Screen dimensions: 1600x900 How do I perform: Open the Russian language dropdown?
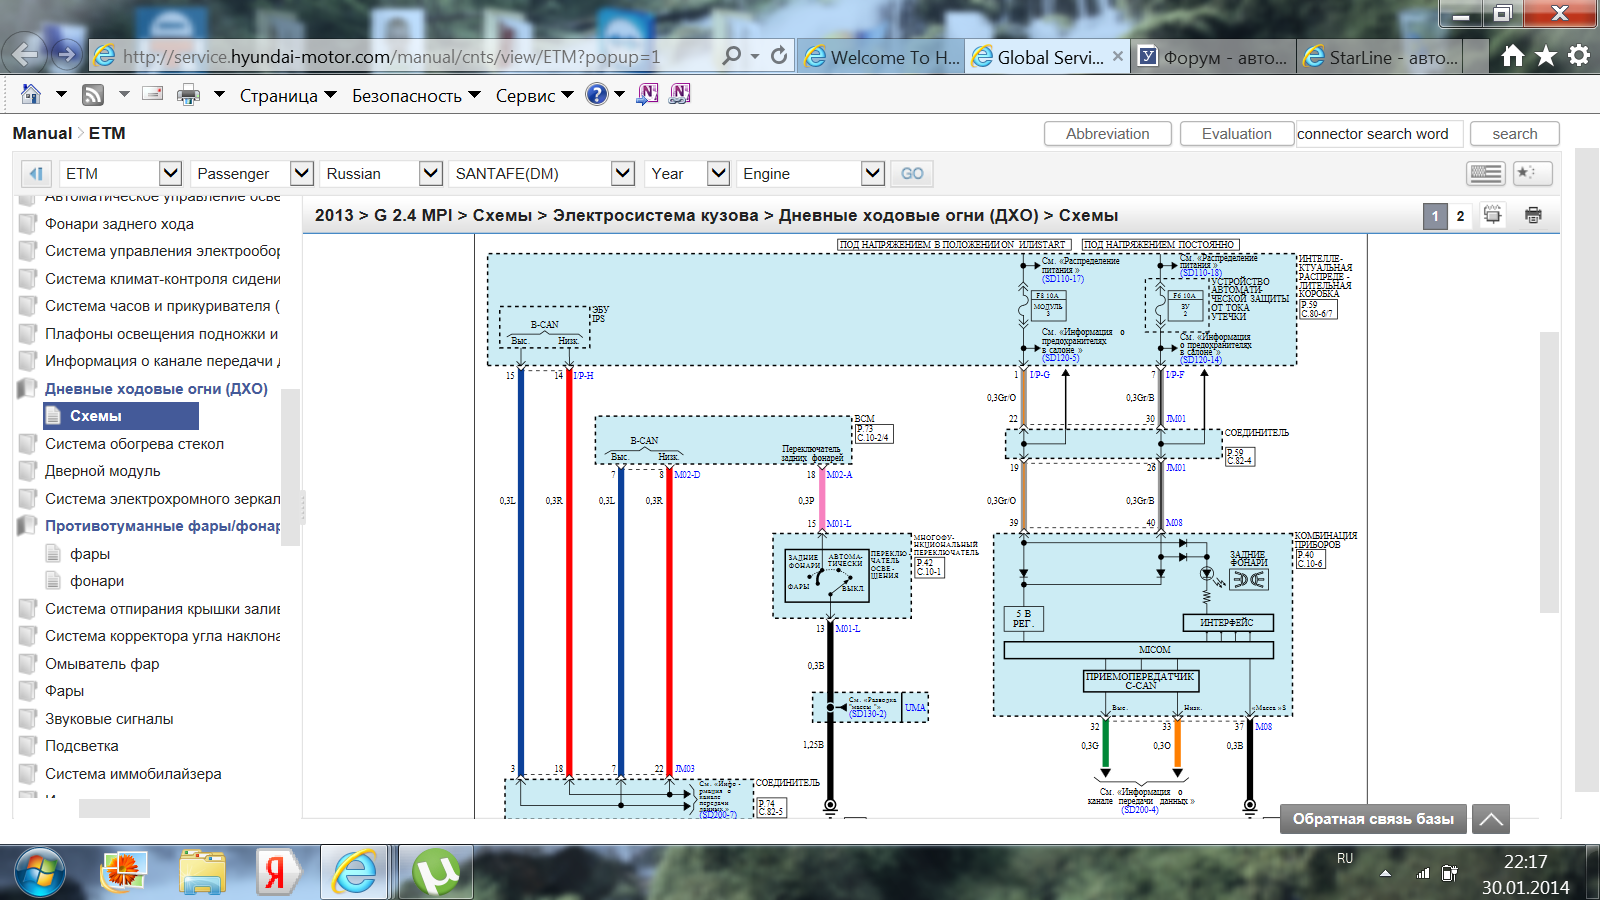[430, 173]
